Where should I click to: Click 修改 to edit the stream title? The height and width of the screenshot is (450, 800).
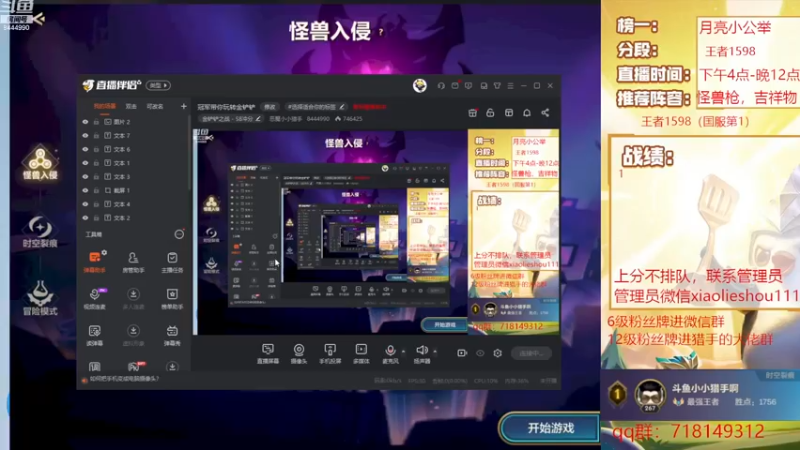[270, 107]
